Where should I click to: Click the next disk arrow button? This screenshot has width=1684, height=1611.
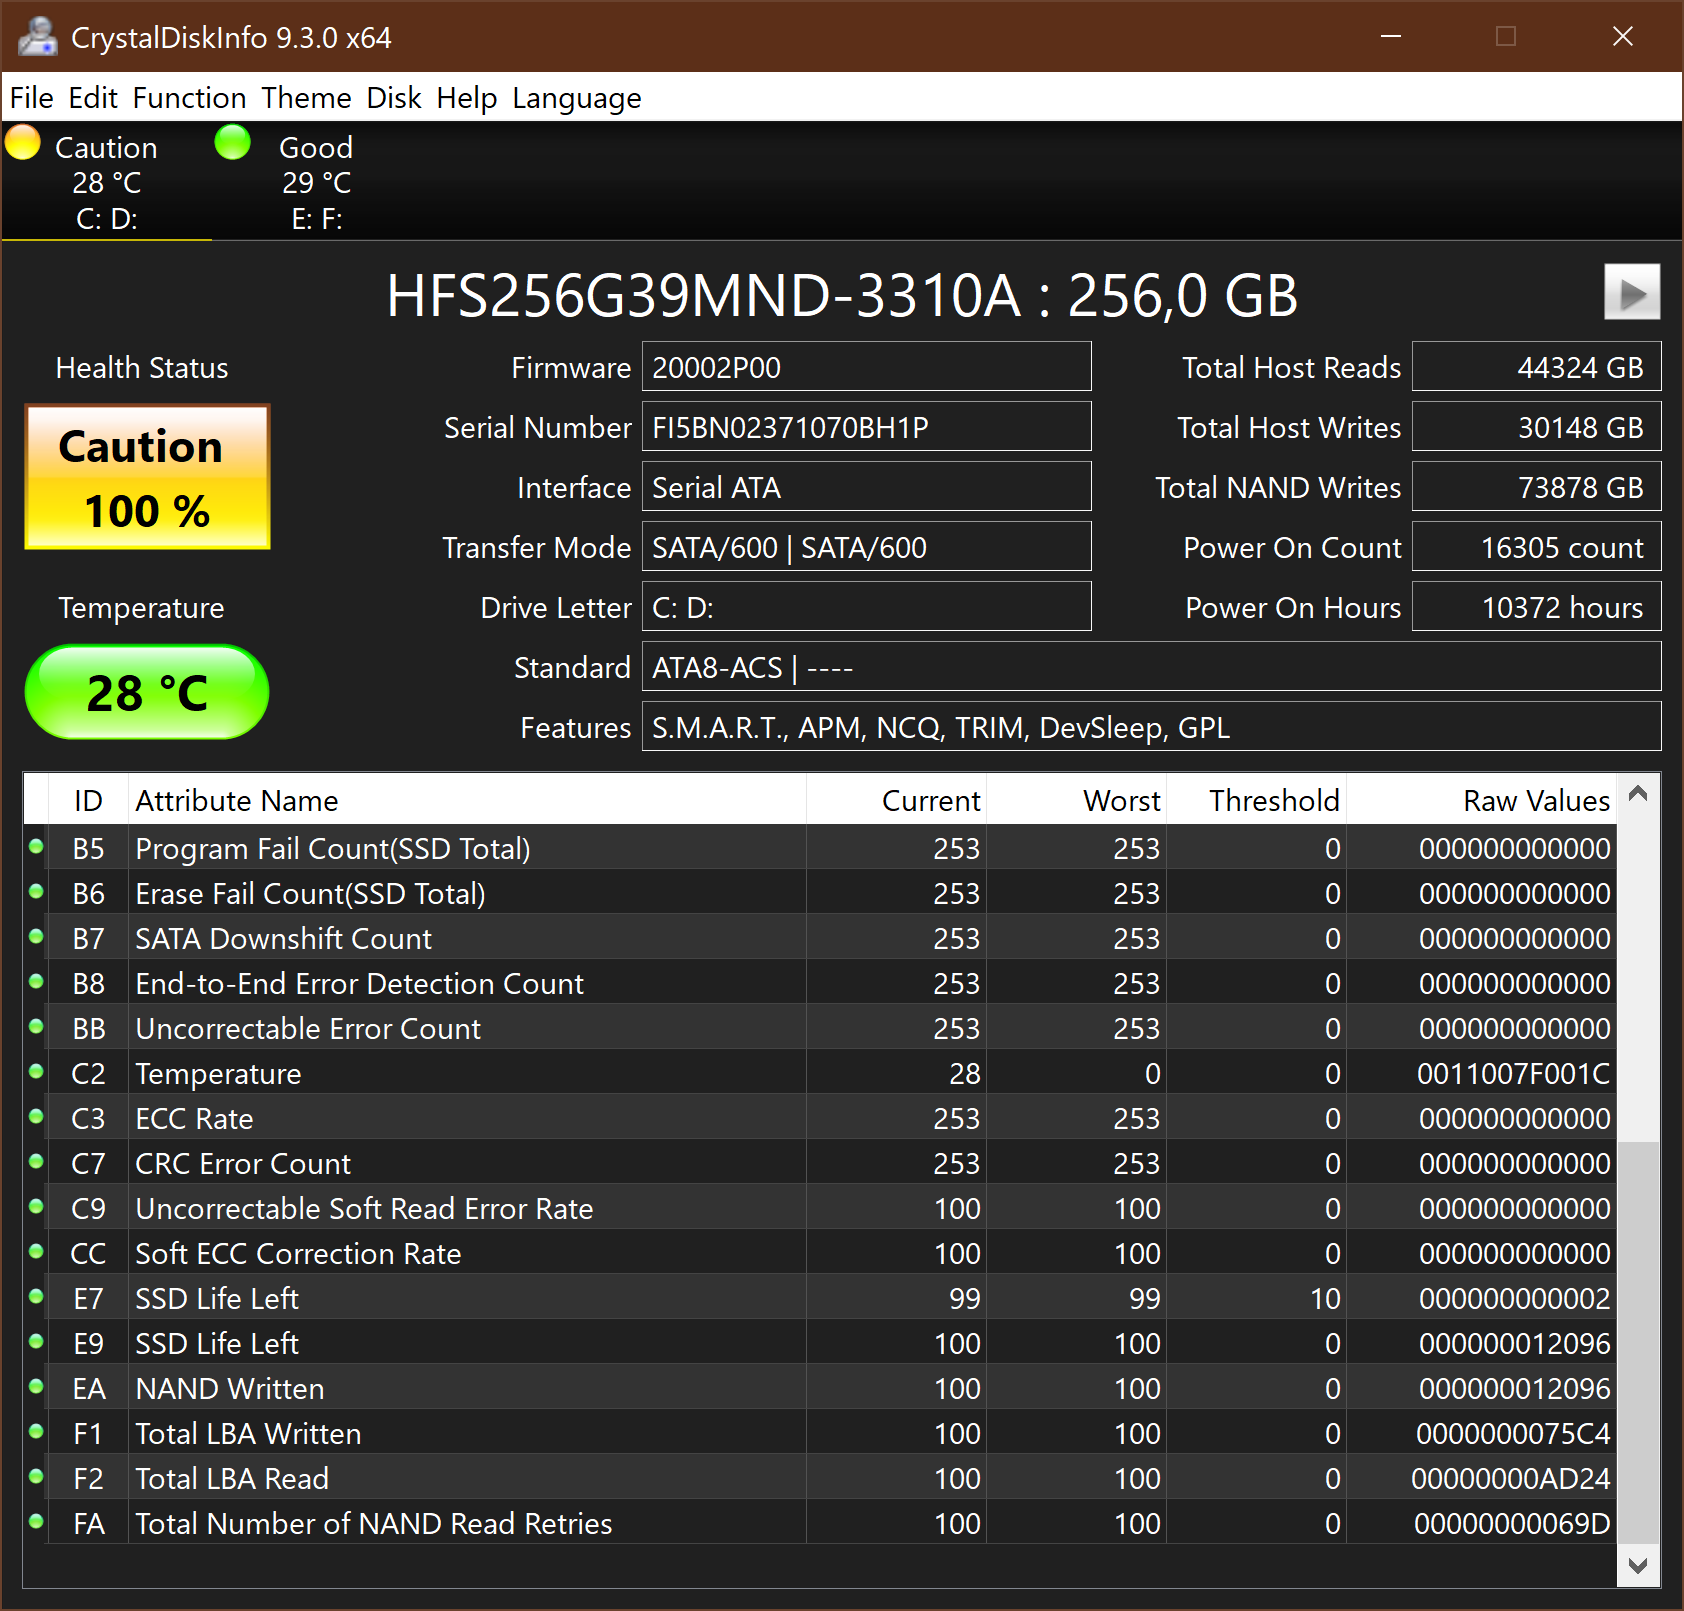tap(1631, 292)
